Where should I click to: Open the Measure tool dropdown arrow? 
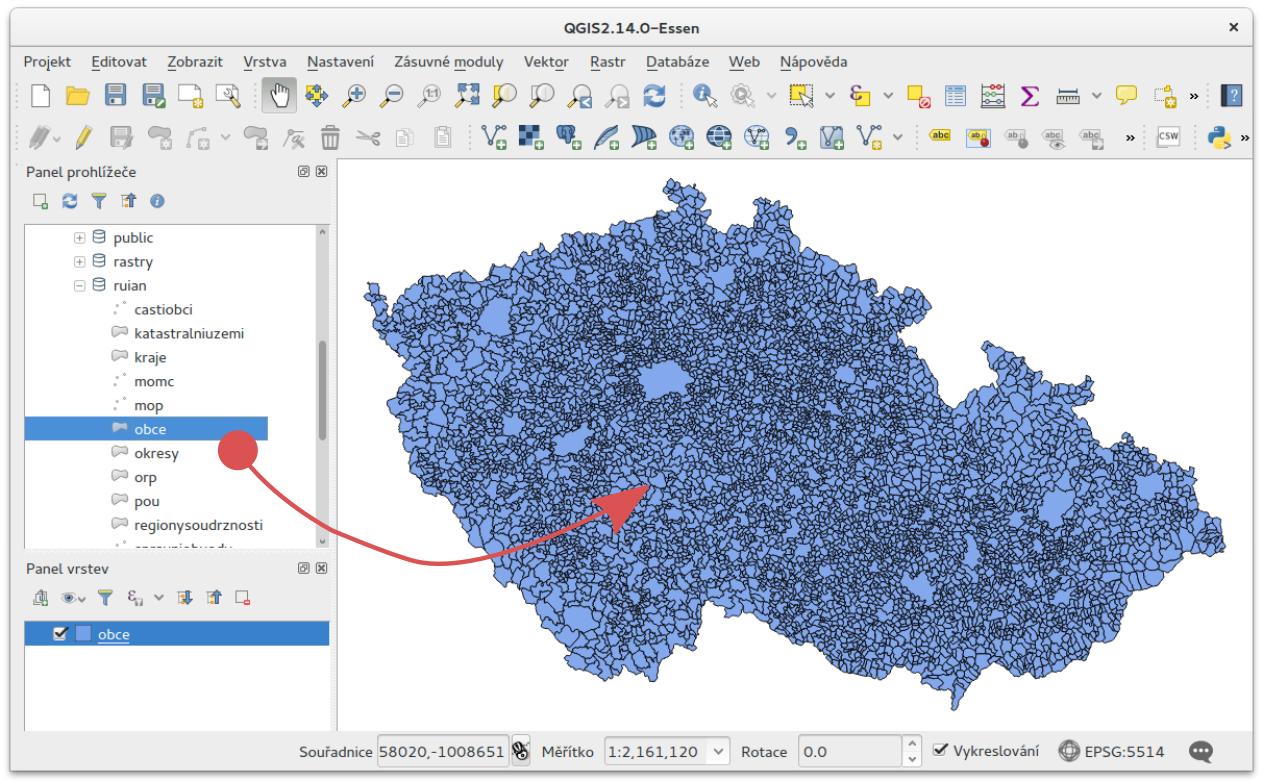click(1097, 96)
